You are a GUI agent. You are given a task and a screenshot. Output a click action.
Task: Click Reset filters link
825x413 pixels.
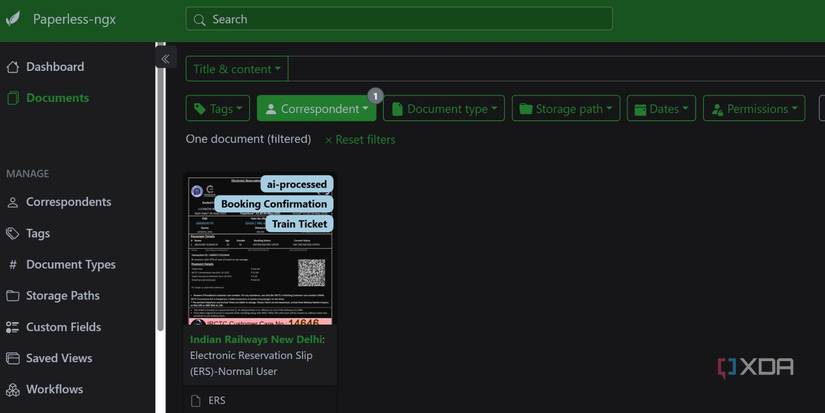[x=360, y=139]
